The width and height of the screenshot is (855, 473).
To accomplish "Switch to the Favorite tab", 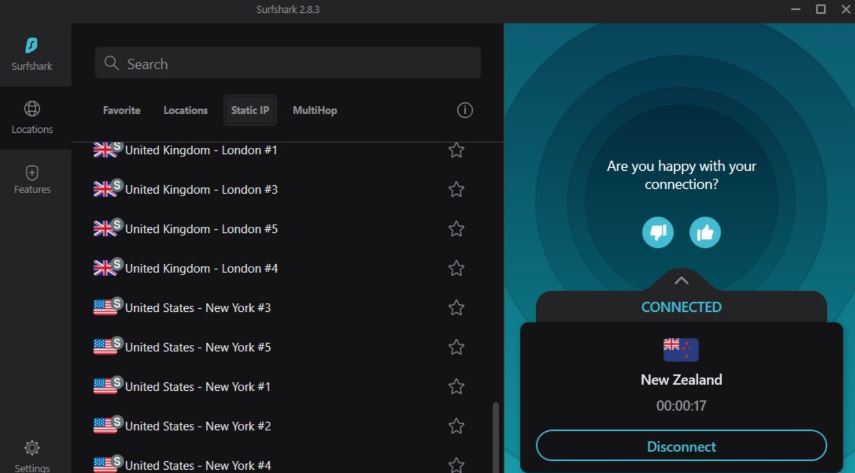I will click(x=122, y=110).
